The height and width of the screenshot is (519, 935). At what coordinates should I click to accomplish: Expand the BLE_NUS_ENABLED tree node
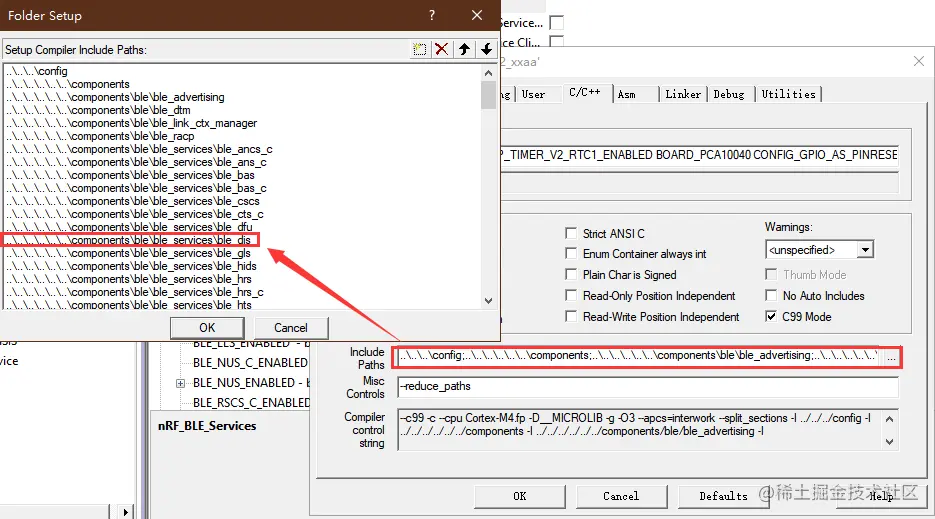(x=180, y=383)
